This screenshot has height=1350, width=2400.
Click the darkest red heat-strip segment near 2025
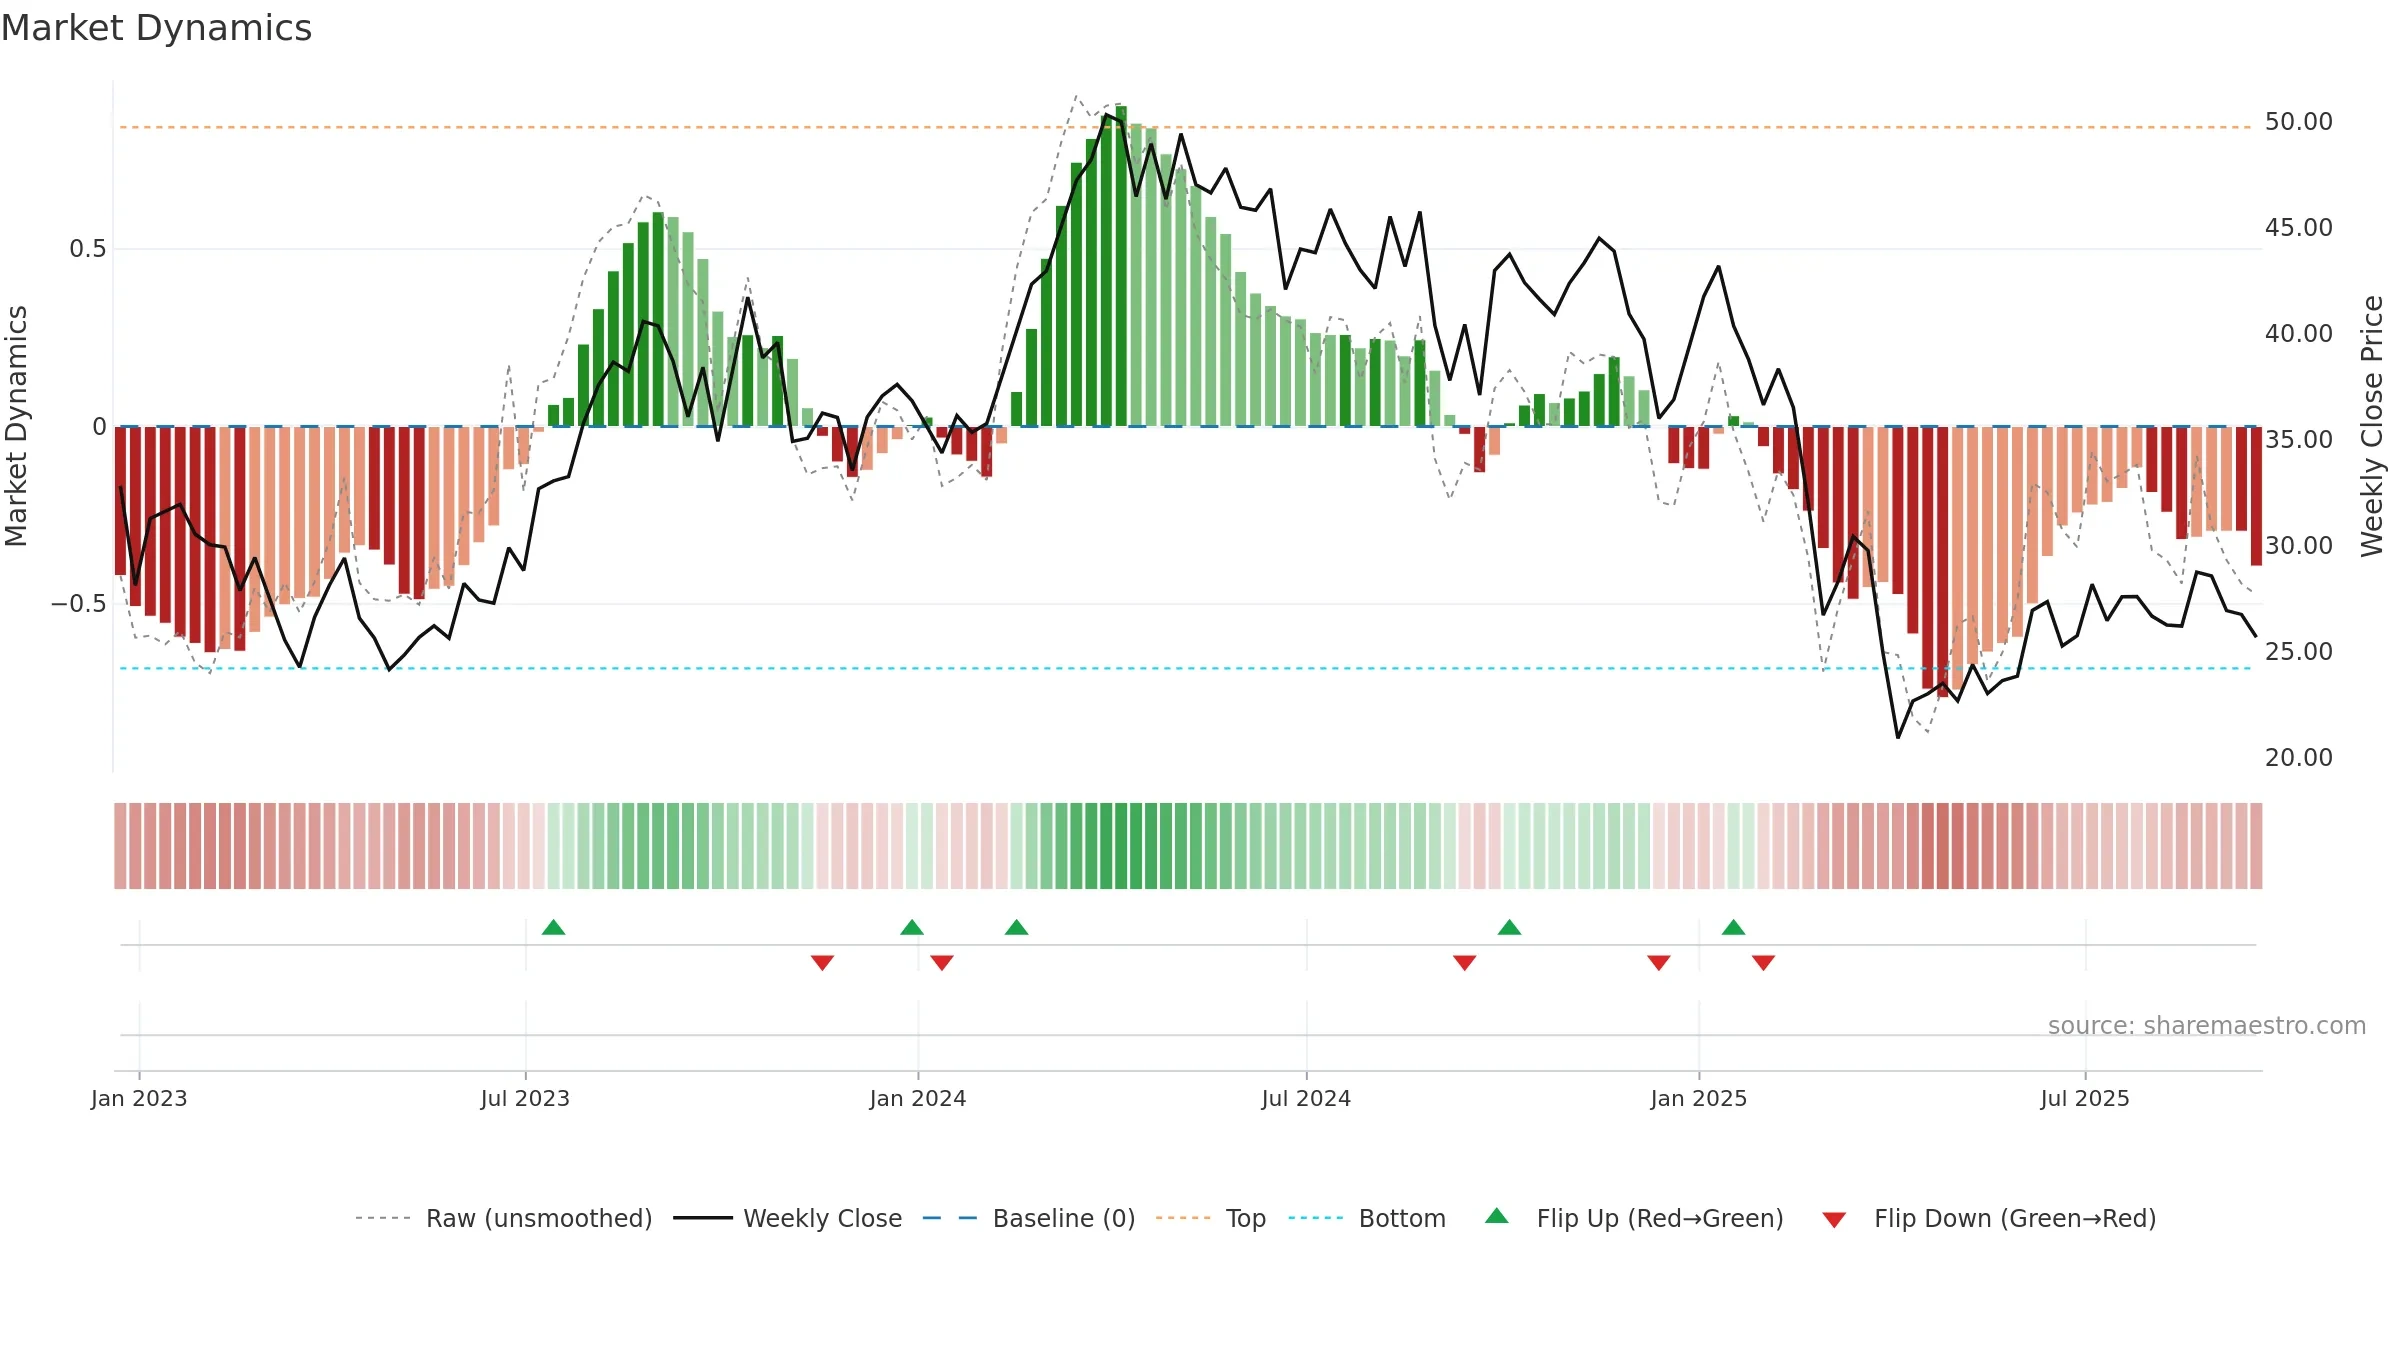click(x=1943, y=846)
